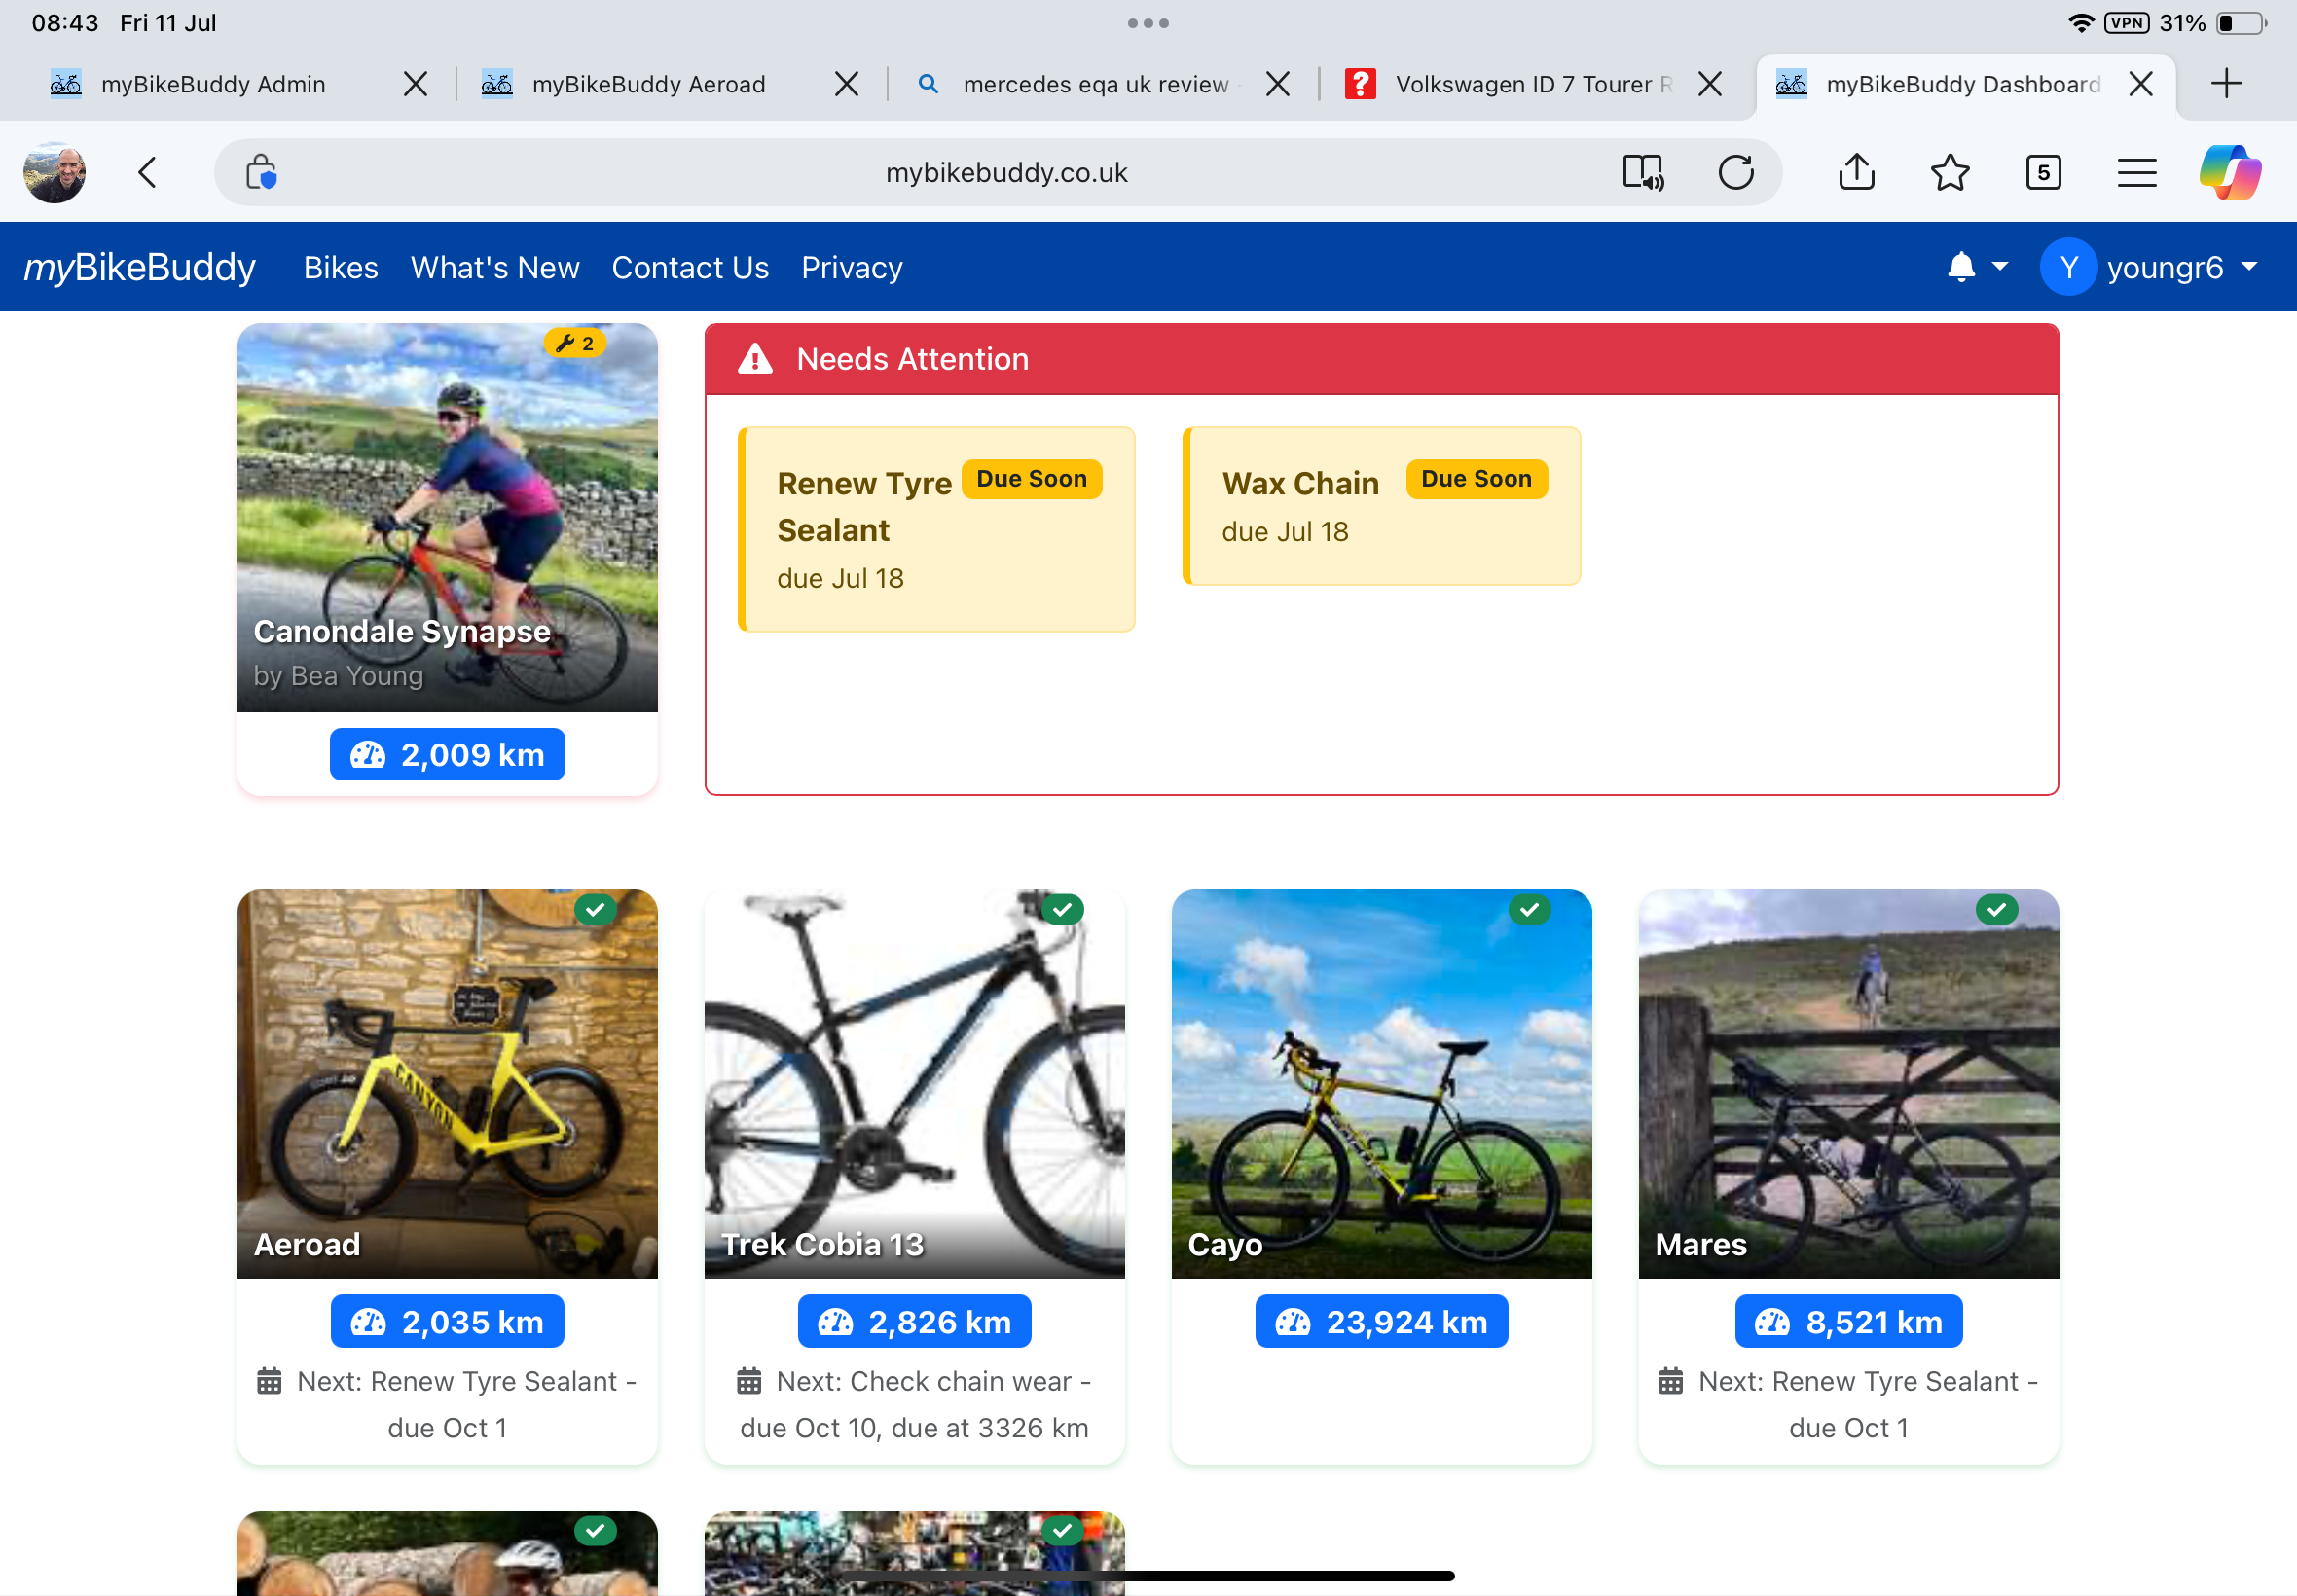Image resolution: width=2297 pixels, height=1596 pixels.
Task: Click Mares' Next: Renew Tyre Sealant text
Action: pos(1848,1404)
